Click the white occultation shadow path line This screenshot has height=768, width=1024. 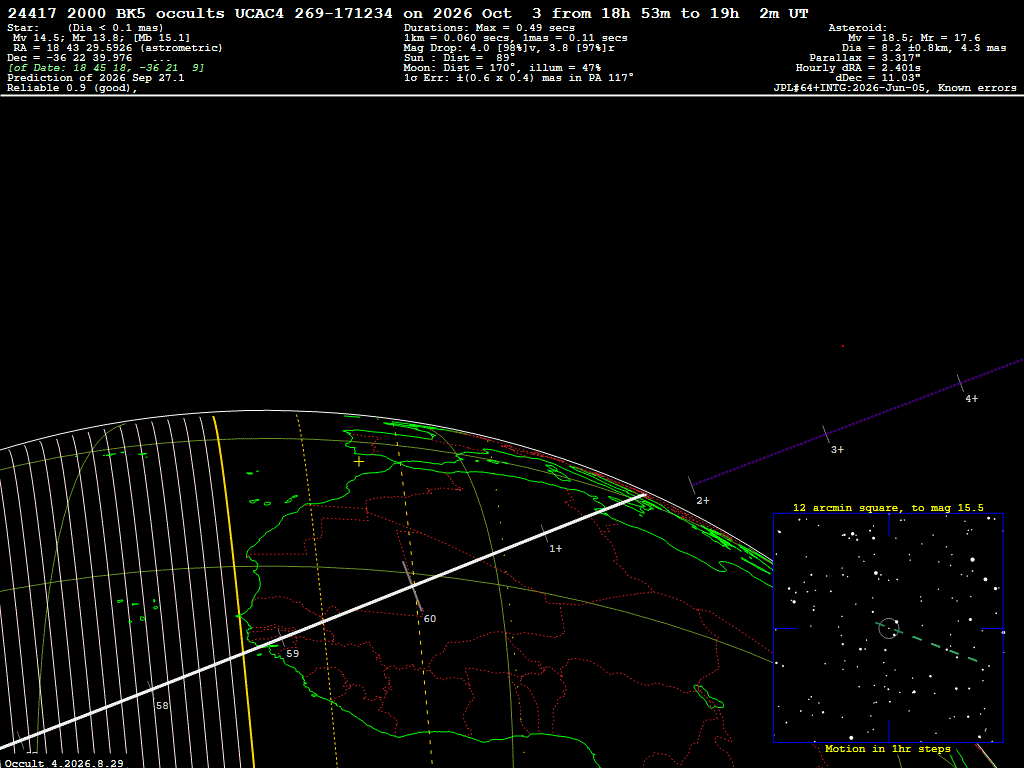(327, 620)
